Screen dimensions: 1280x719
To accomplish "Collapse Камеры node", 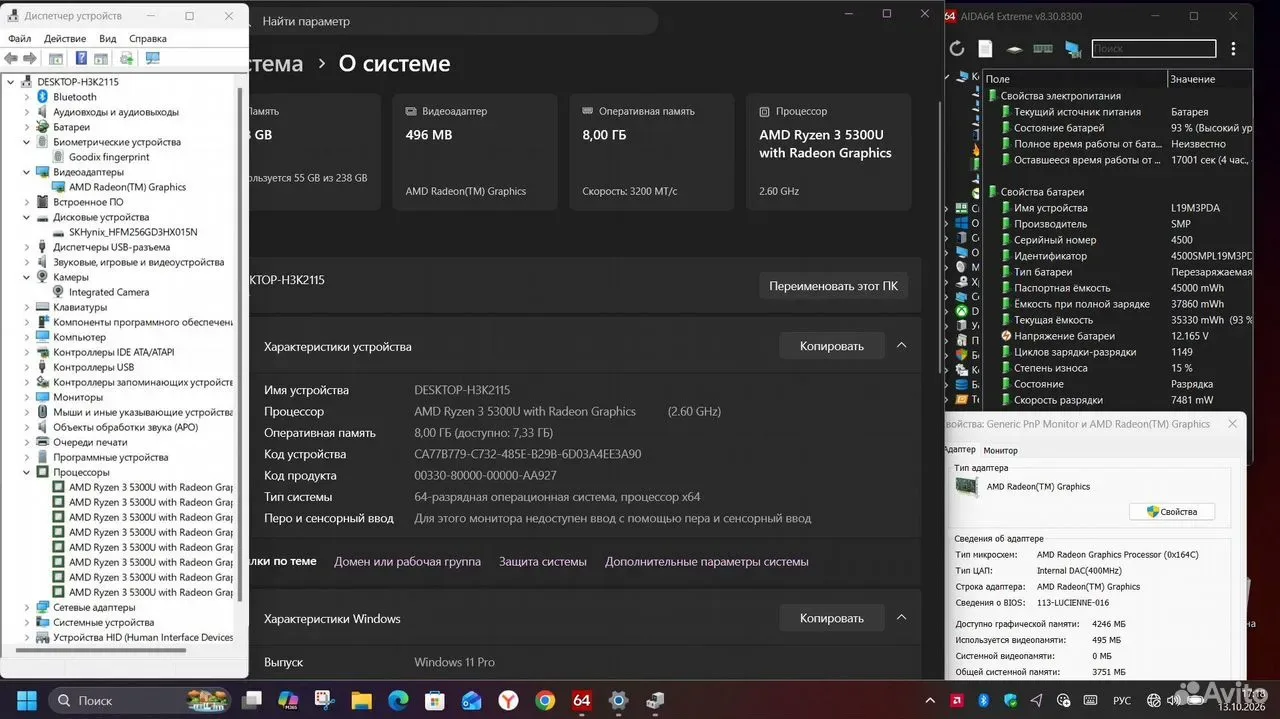I will [x=27, y=277].
